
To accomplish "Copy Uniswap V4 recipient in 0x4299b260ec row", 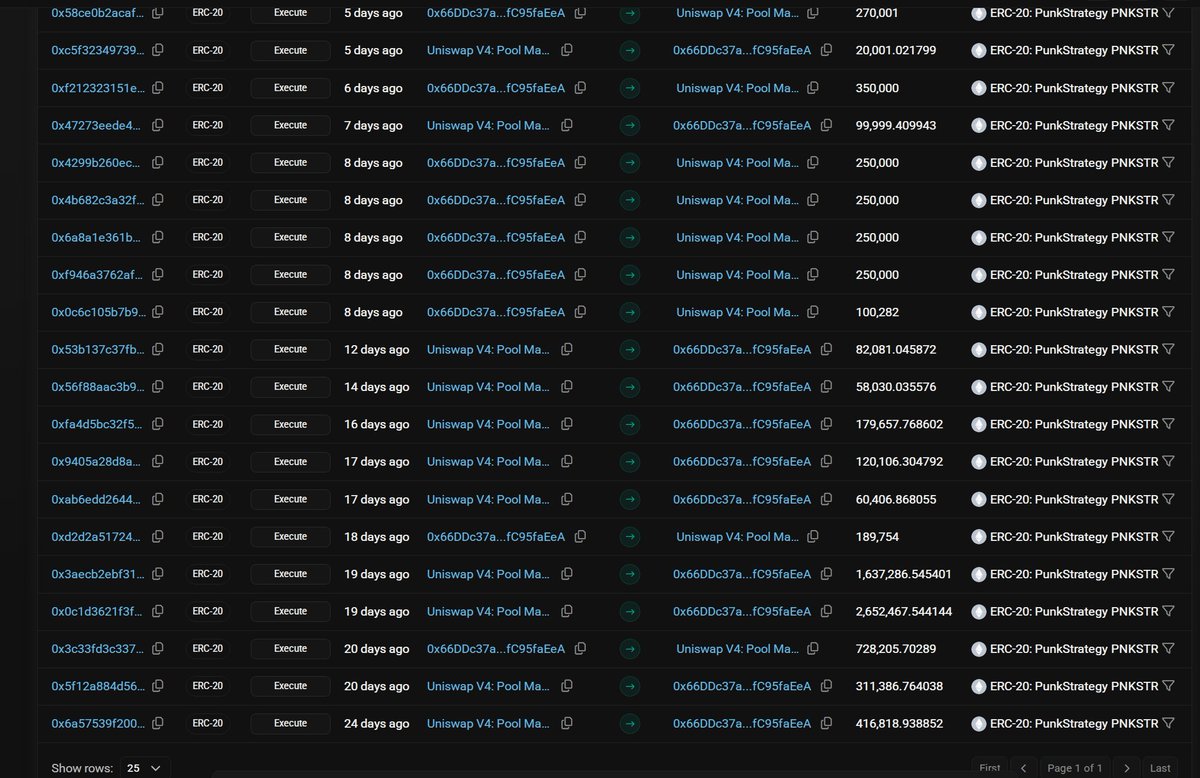I will click(x=813, y=162).
